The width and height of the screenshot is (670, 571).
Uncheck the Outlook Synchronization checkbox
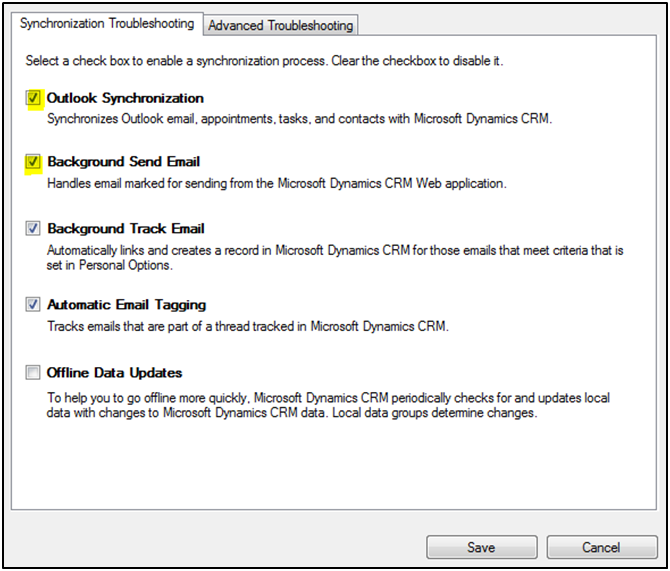click(34, 98)
